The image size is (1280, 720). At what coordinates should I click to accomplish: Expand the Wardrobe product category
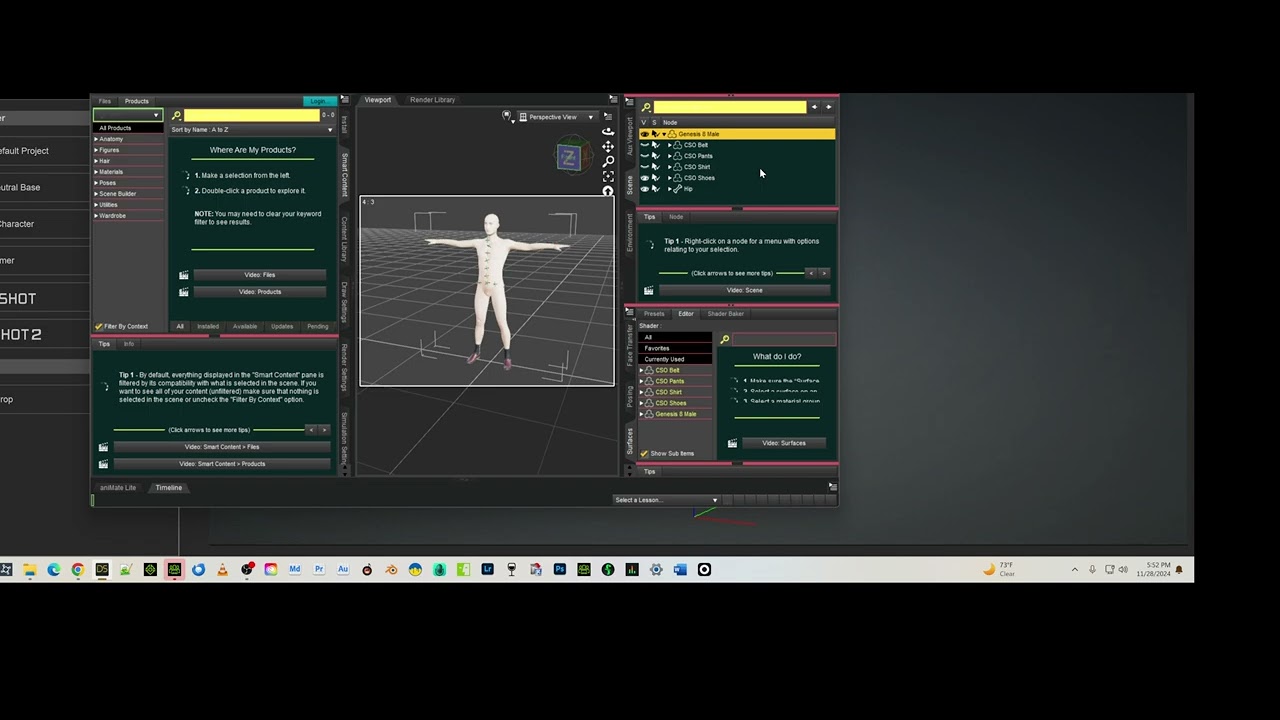click(x=96, y=216)
